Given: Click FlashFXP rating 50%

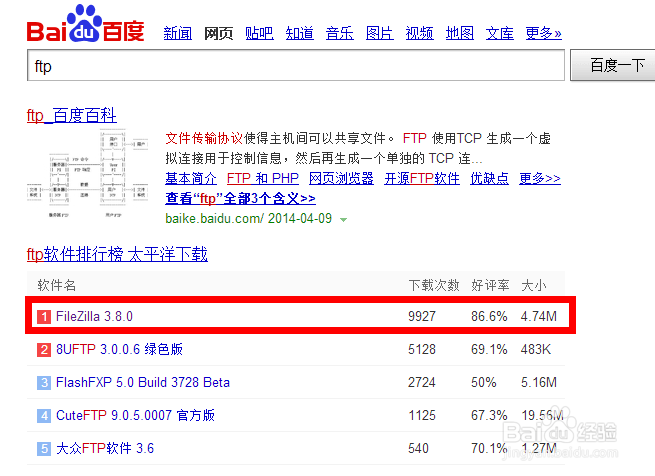Looking at the screenshot, I should point(484,382).
